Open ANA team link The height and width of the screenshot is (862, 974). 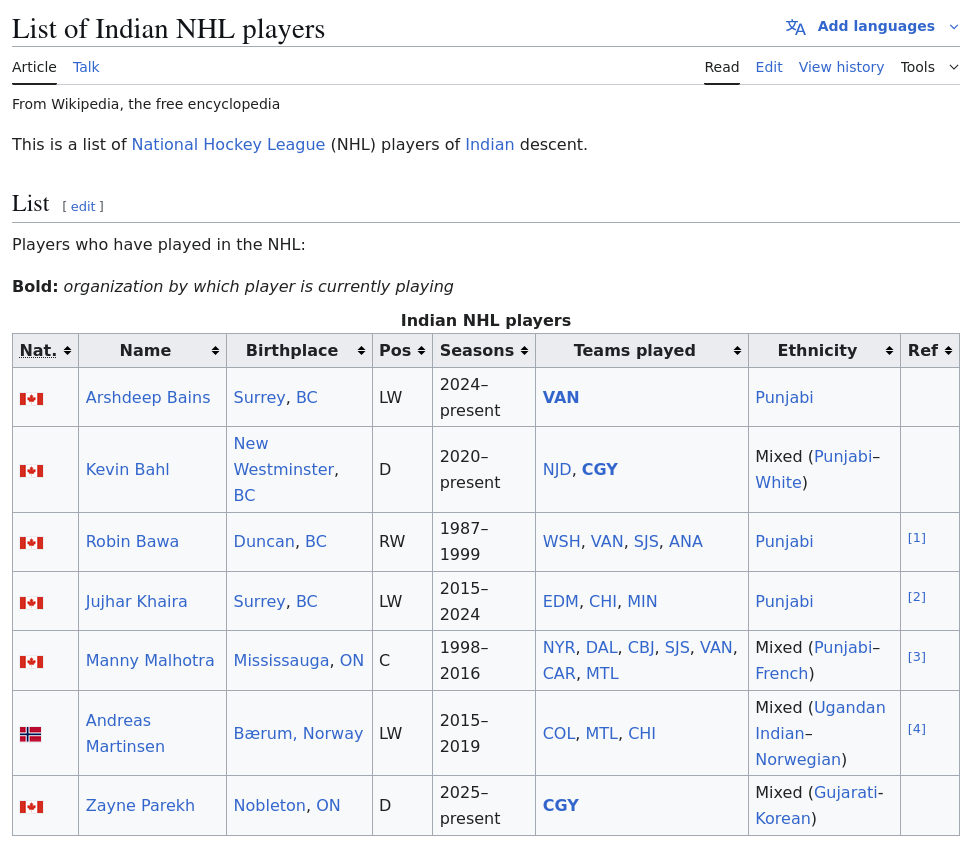click(686, 542)
